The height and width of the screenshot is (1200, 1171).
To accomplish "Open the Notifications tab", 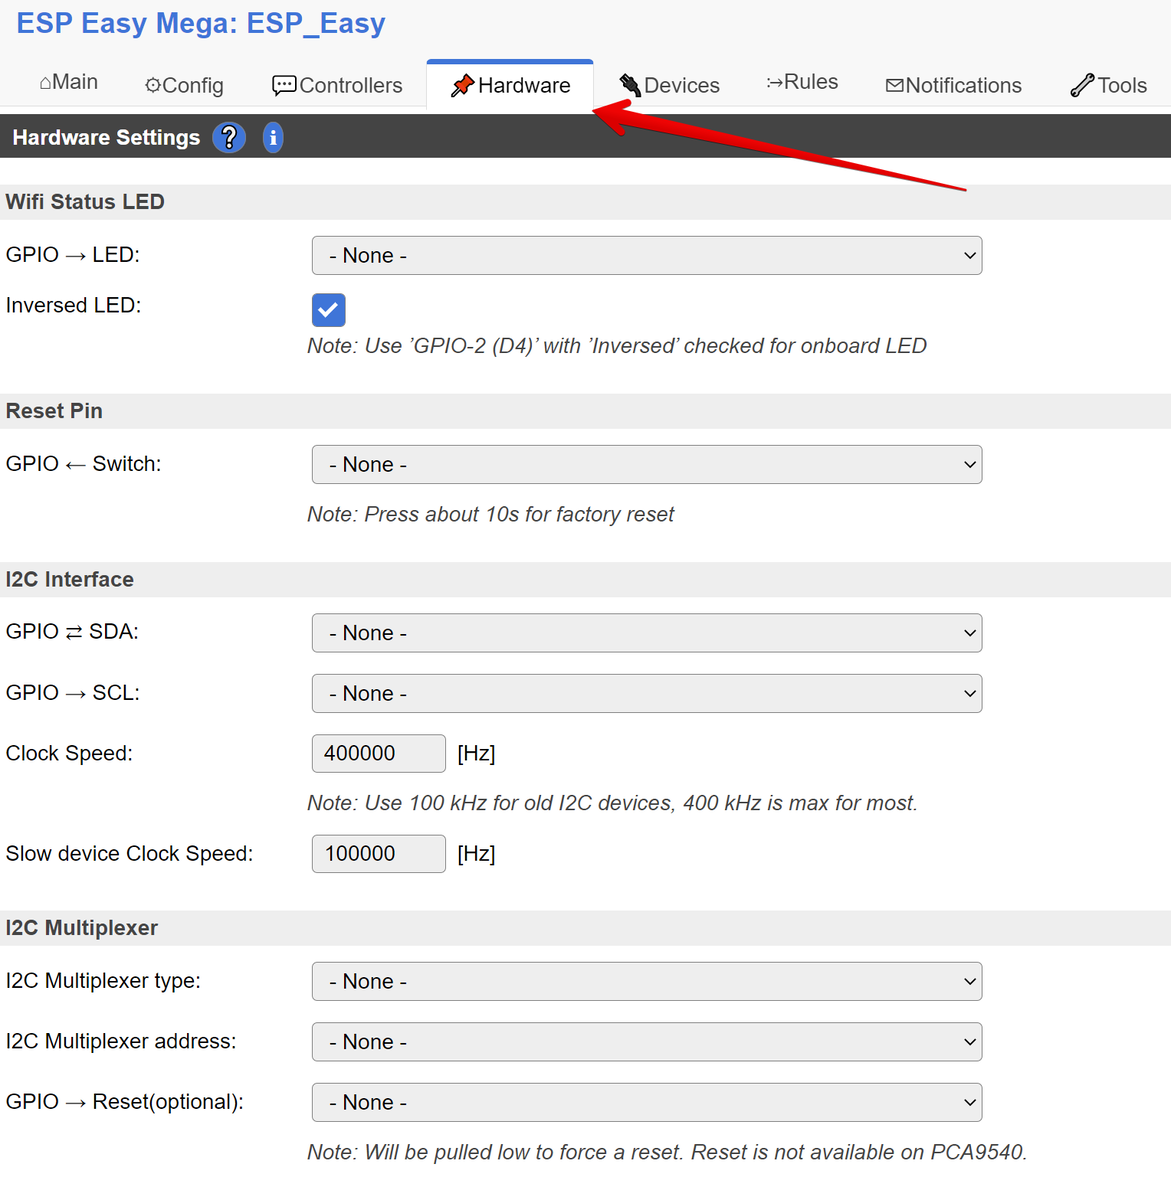I will click(x=954, y=85).
